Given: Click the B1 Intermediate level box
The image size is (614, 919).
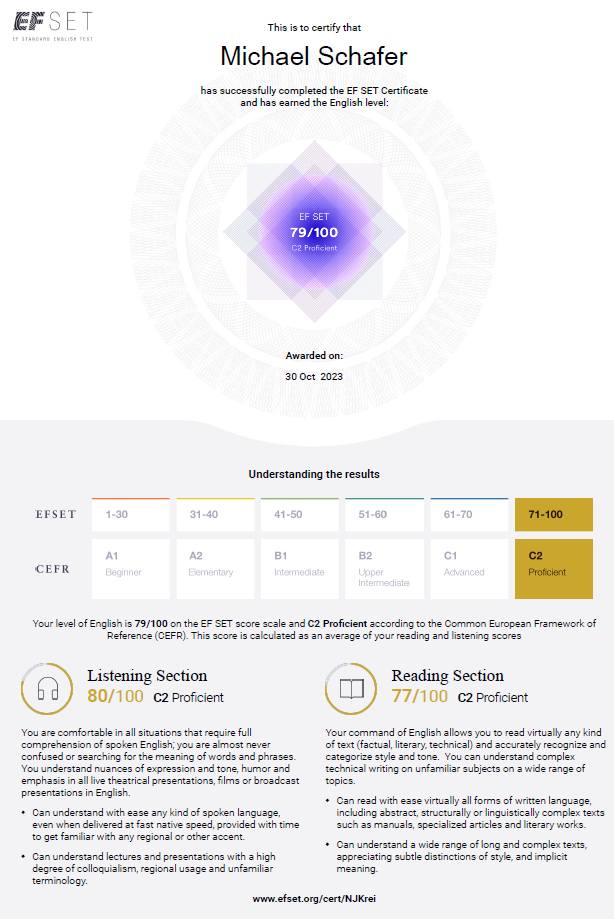Looking at the screenshot, I should (x=299, y=569).
